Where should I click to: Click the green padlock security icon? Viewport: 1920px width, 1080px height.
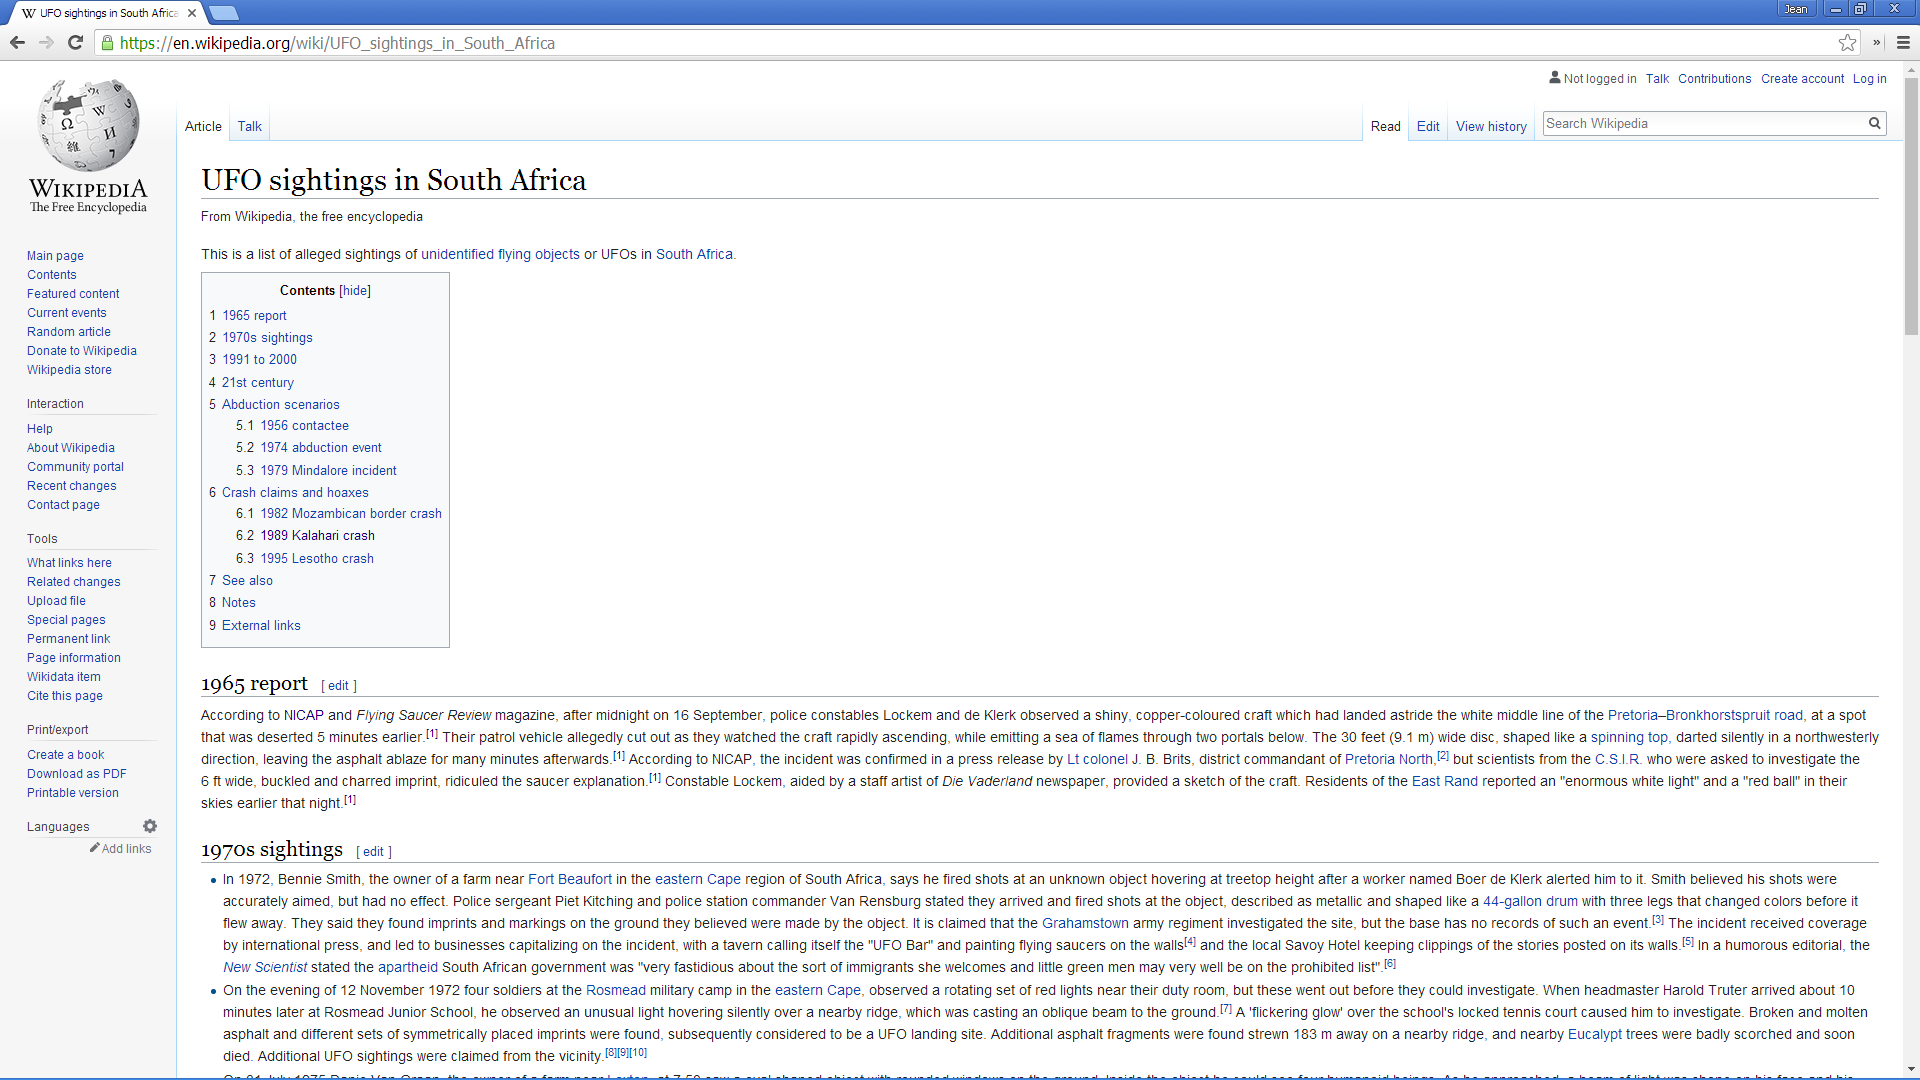(107, 43)
